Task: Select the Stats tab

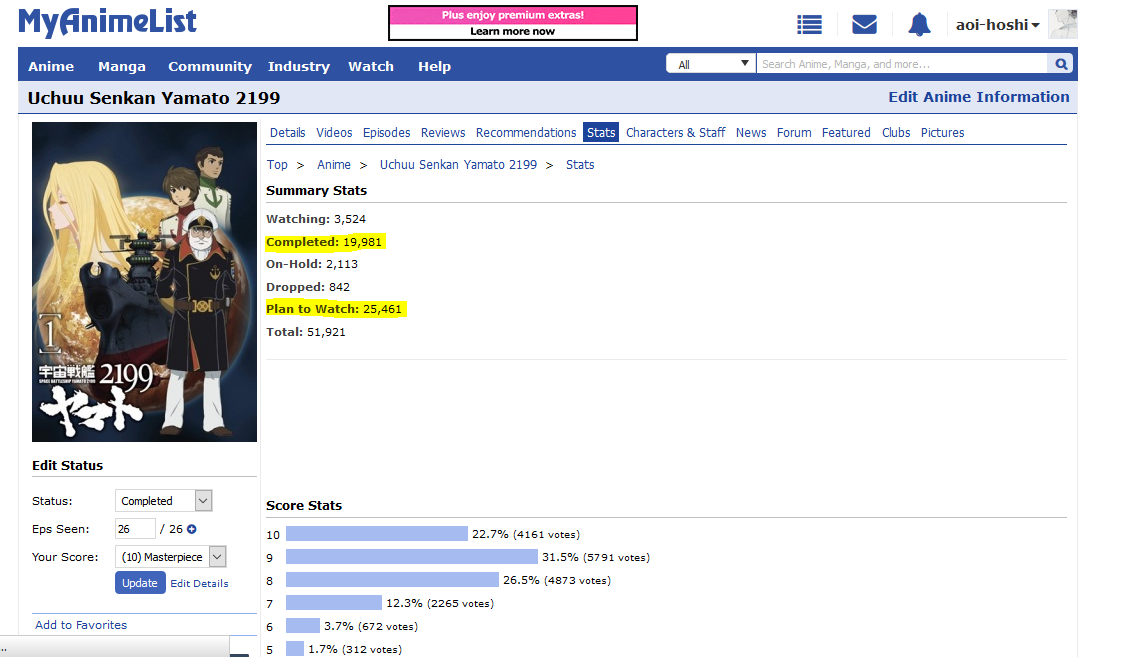Action: [601, 132]
